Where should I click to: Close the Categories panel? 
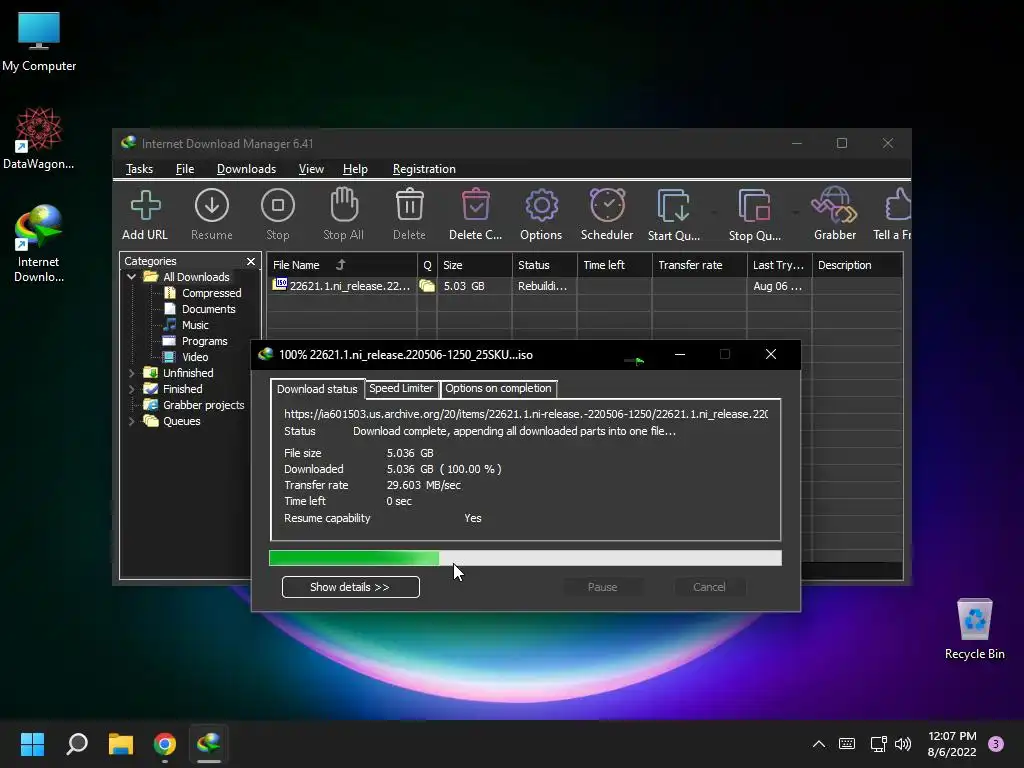251,261
